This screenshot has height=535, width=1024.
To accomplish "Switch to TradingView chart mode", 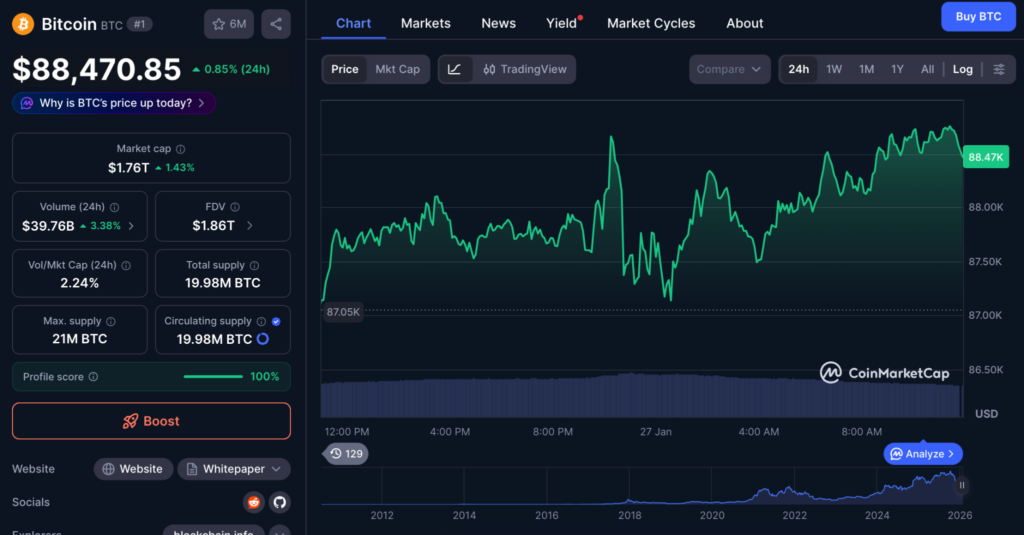I will (x=524, y=69).
